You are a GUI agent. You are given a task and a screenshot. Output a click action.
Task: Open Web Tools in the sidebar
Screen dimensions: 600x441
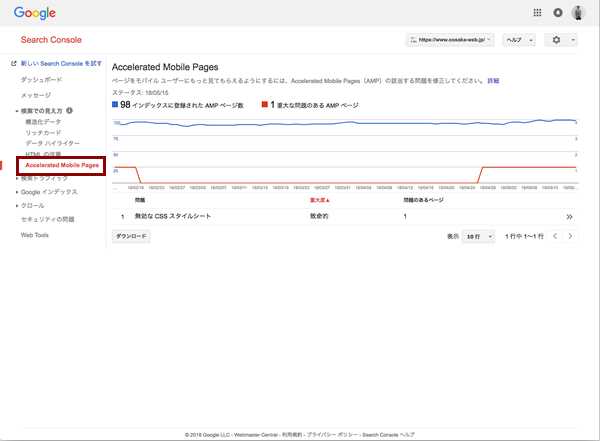[34, 235]
